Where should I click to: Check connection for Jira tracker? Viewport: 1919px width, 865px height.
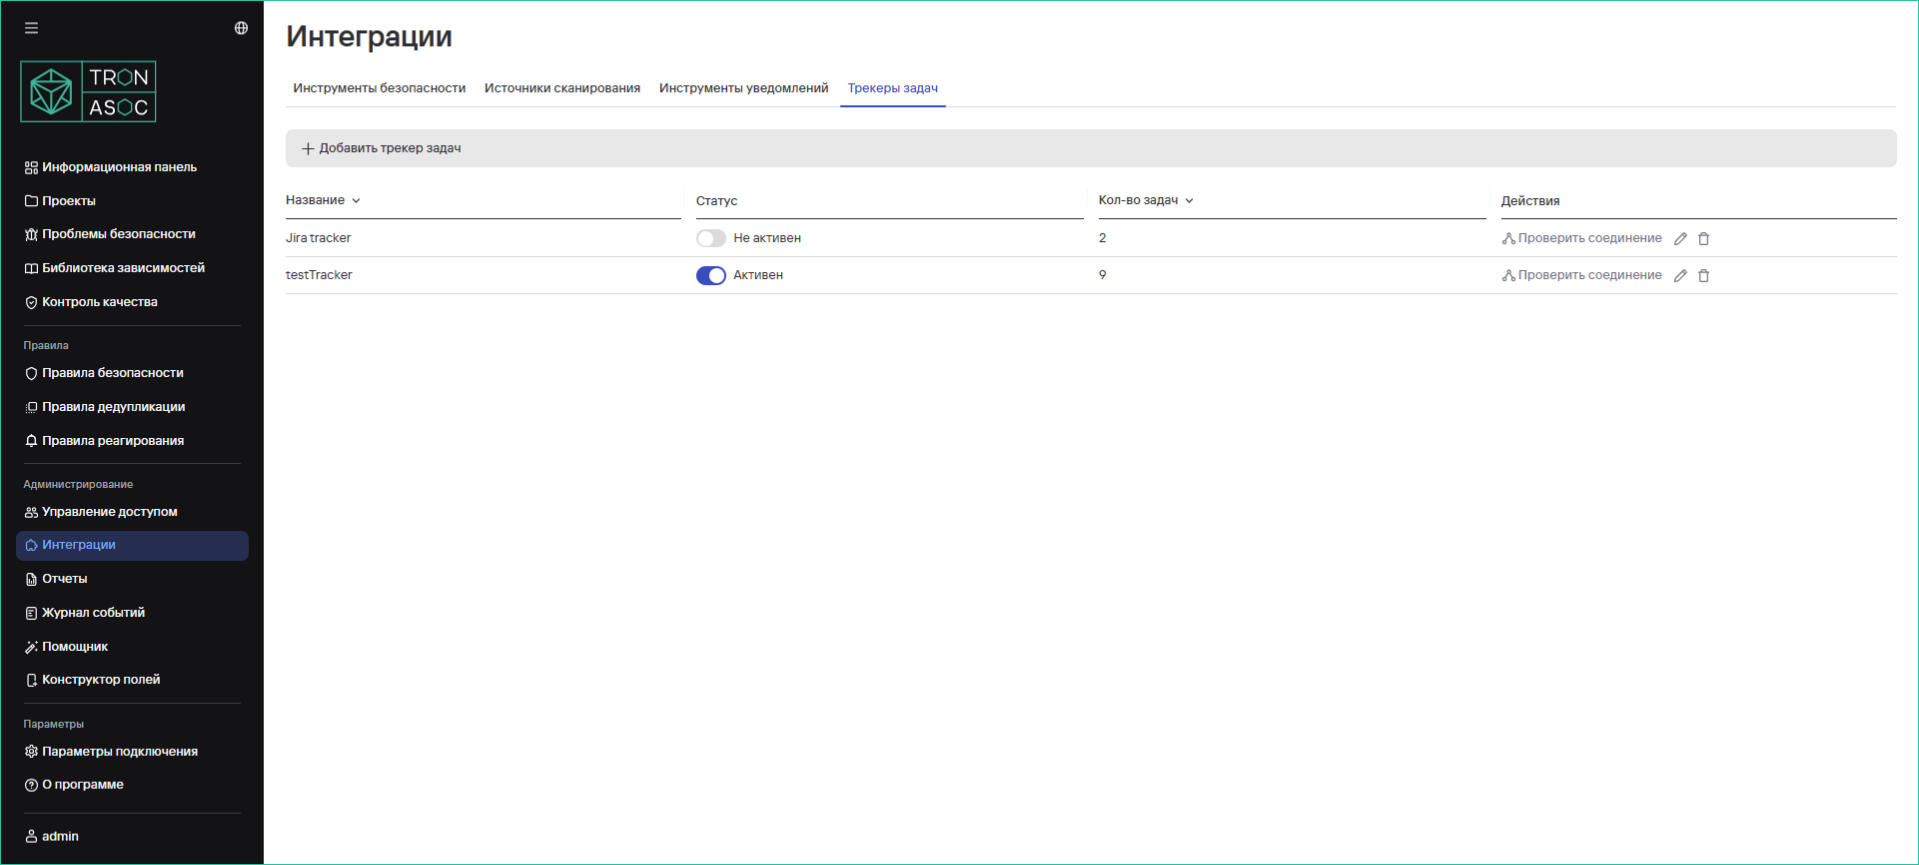pyautogui.click(x=1581, y=238)
